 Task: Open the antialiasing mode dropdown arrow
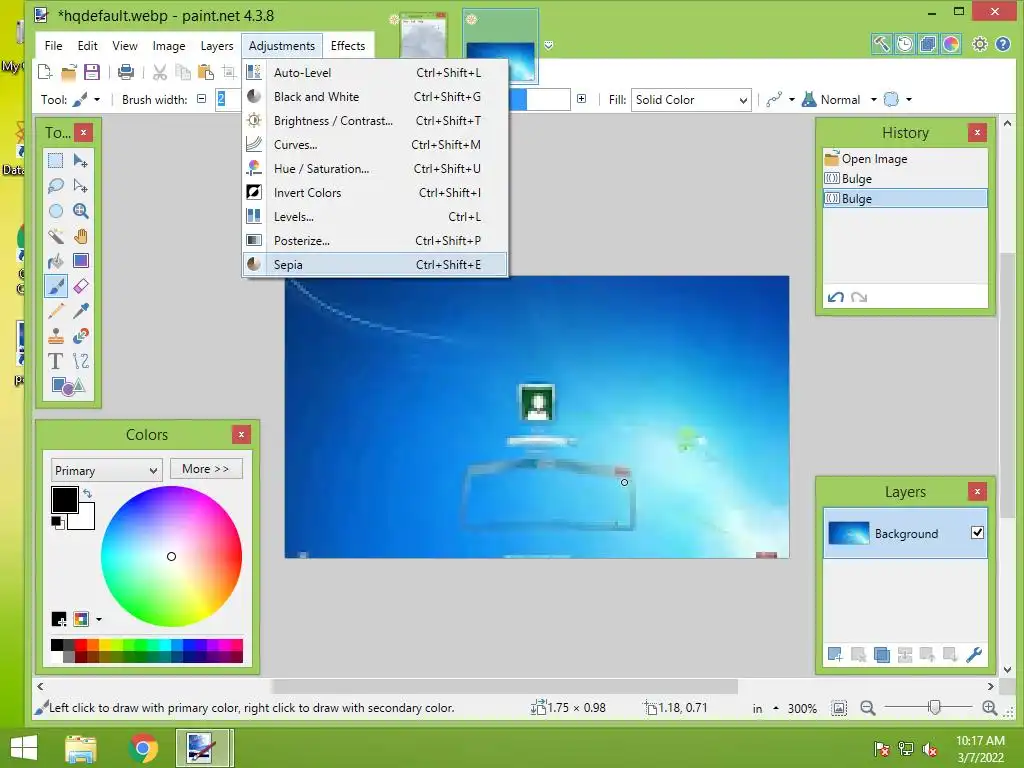tap(792, 100)
